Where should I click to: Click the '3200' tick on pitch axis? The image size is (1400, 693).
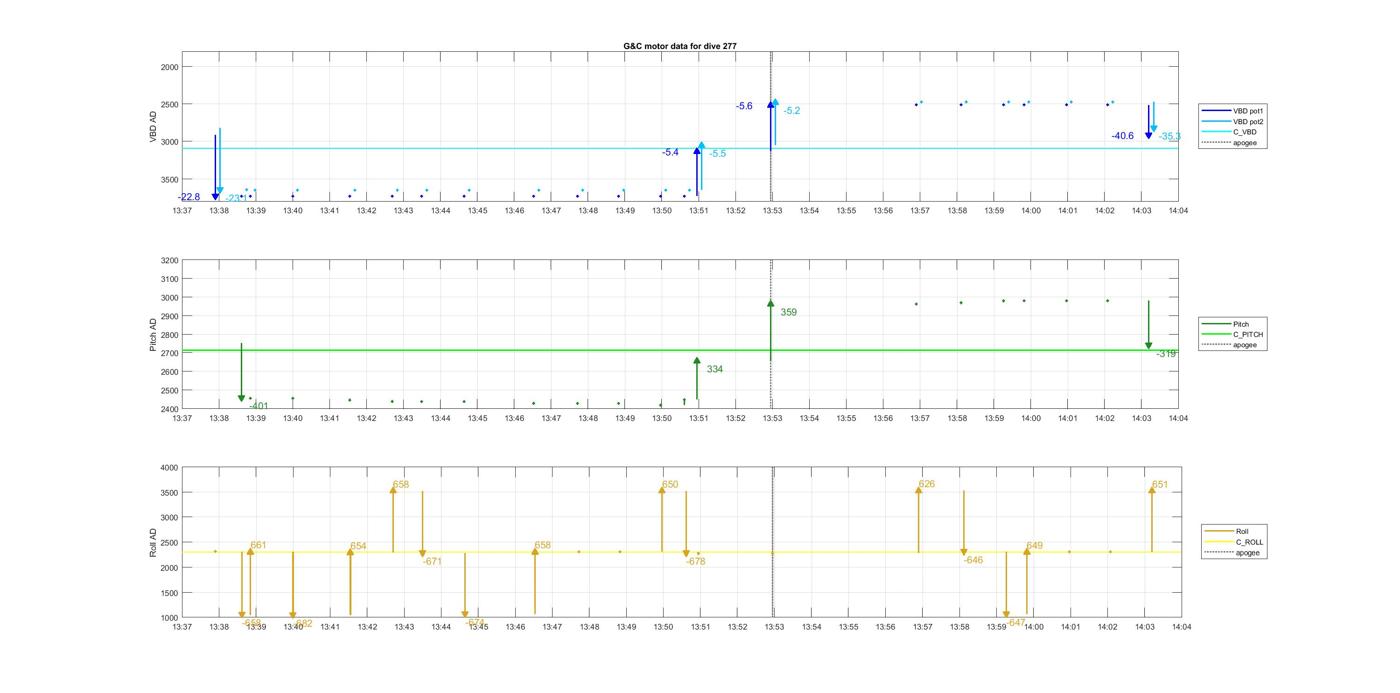click(169, 261)
